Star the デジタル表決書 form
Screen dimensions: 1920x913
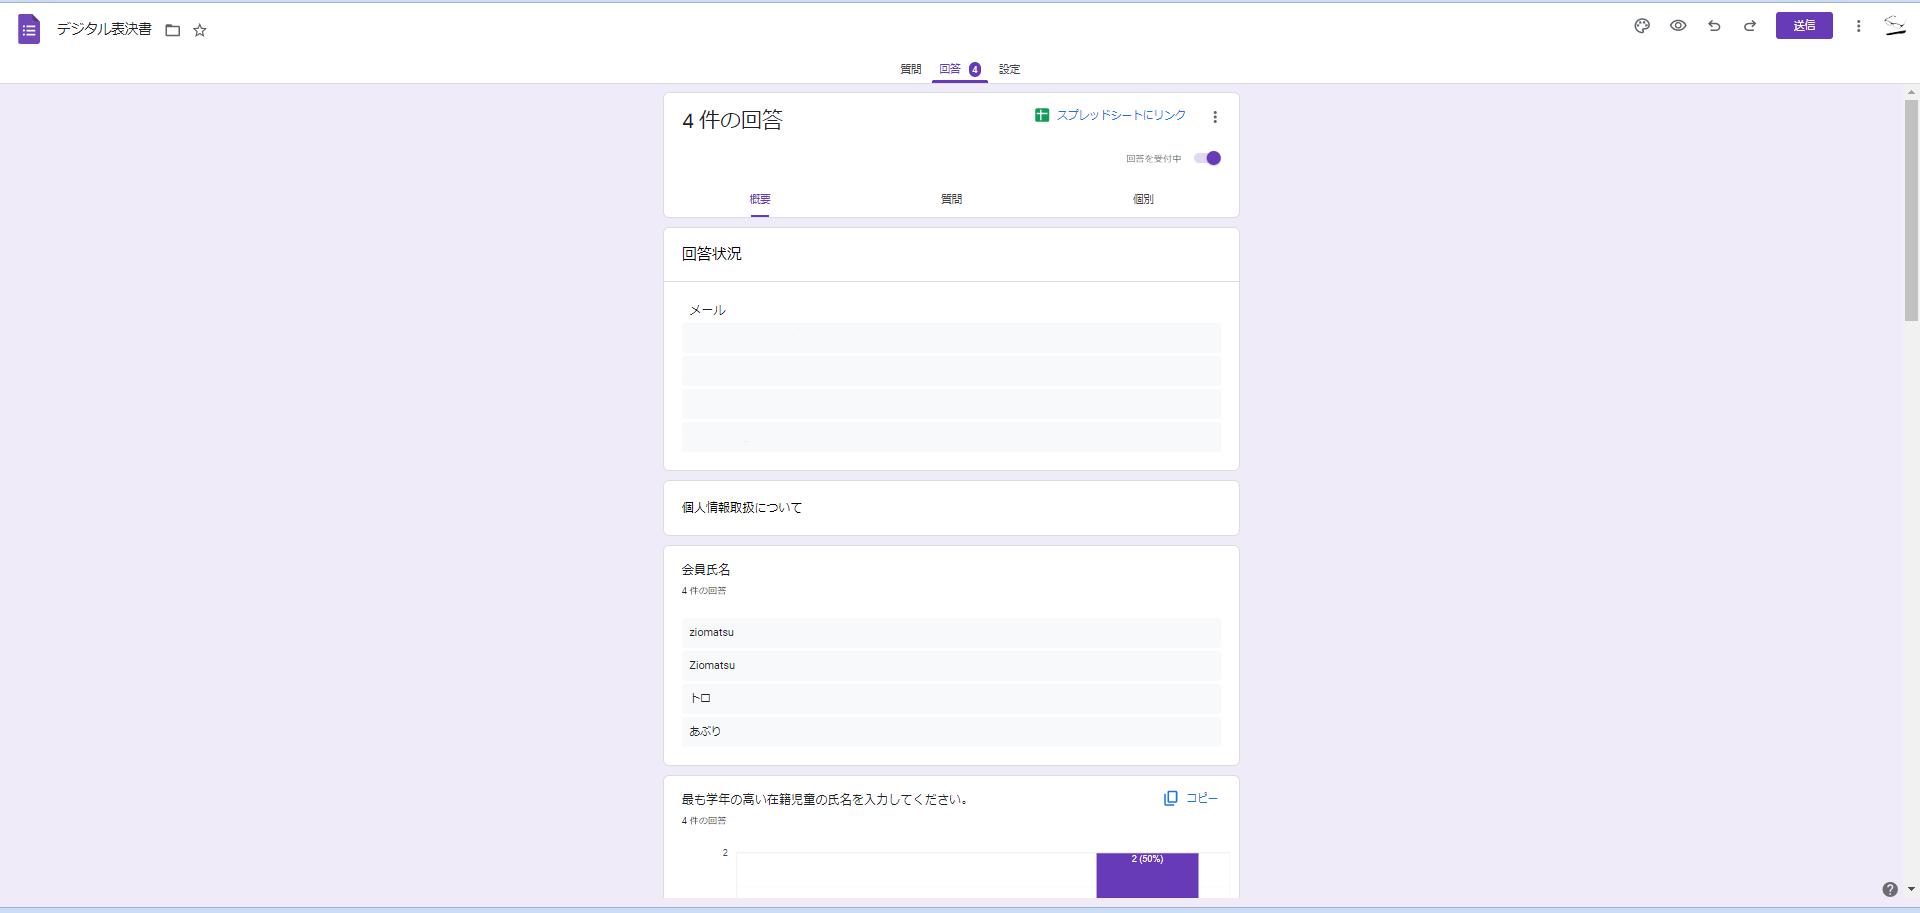pyautogui.click(x=200, y=30)
